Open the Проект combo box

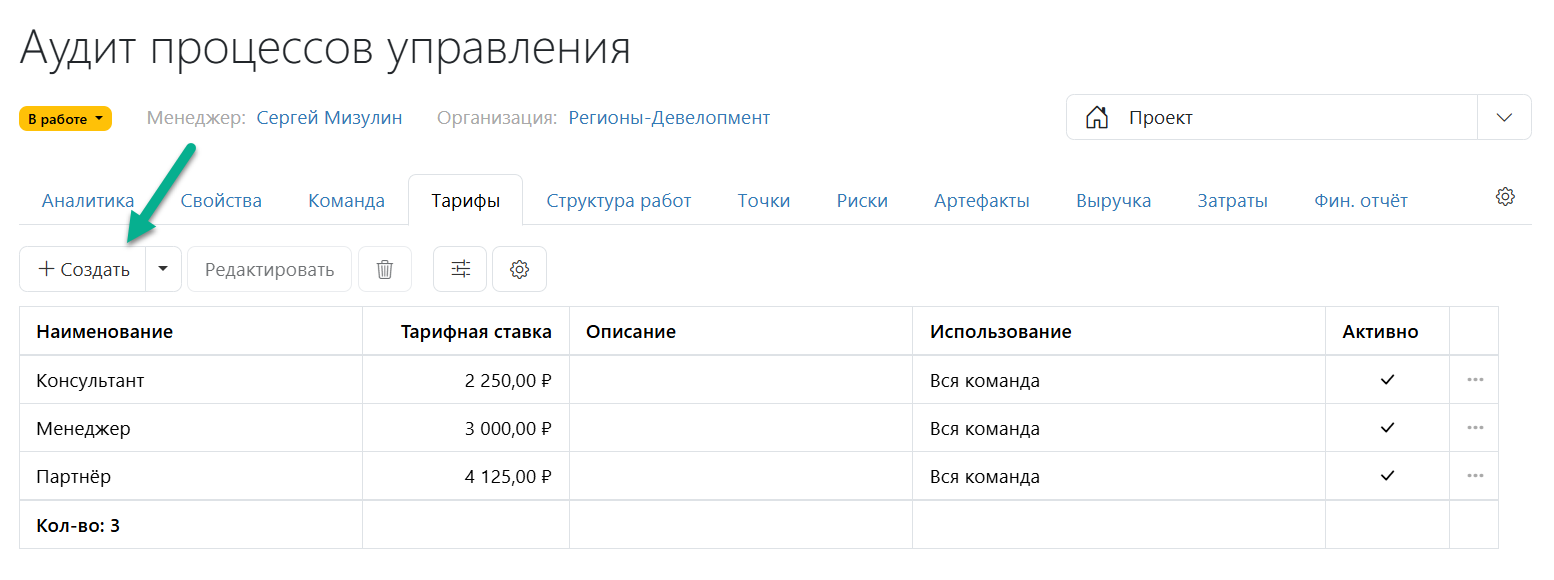tap(1298, 118)
